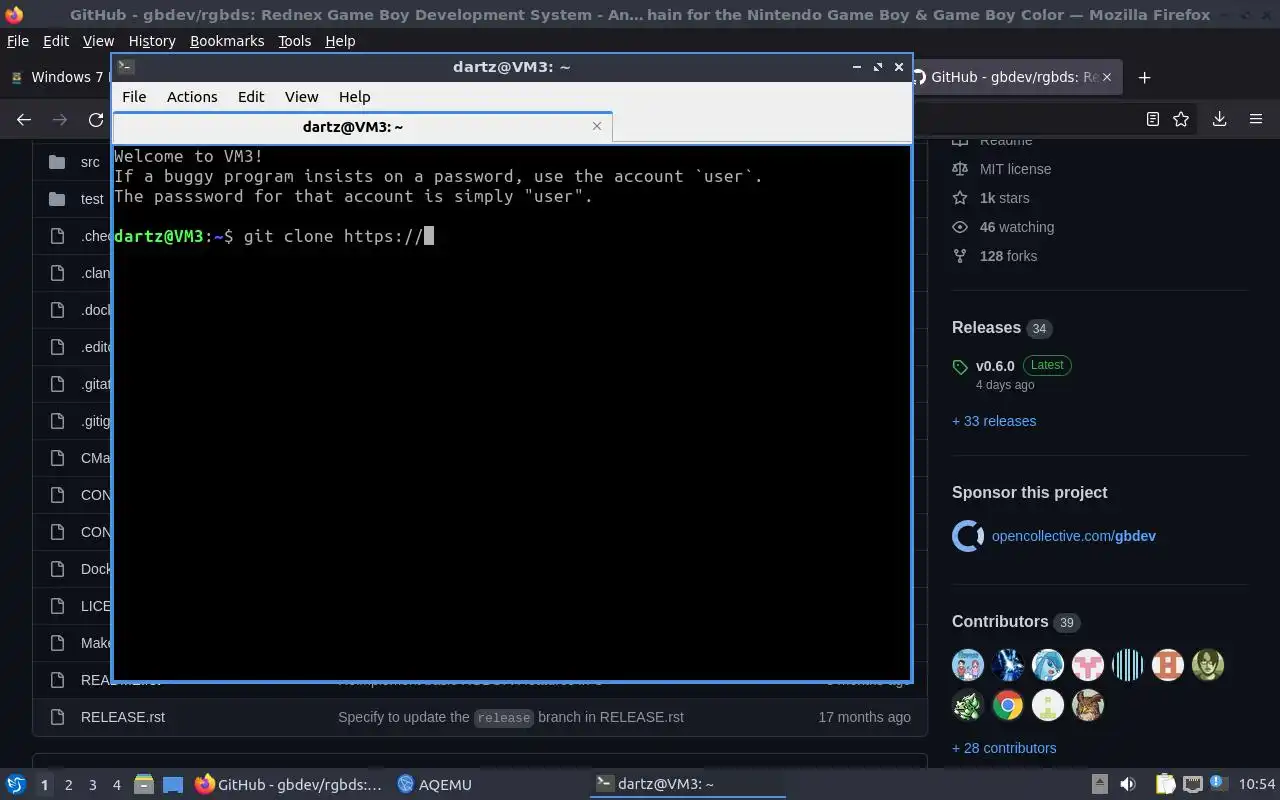The width and height of the screenshot is (1280, 800).
Task: Switch to workspace 2
Action: pos(68,785)
